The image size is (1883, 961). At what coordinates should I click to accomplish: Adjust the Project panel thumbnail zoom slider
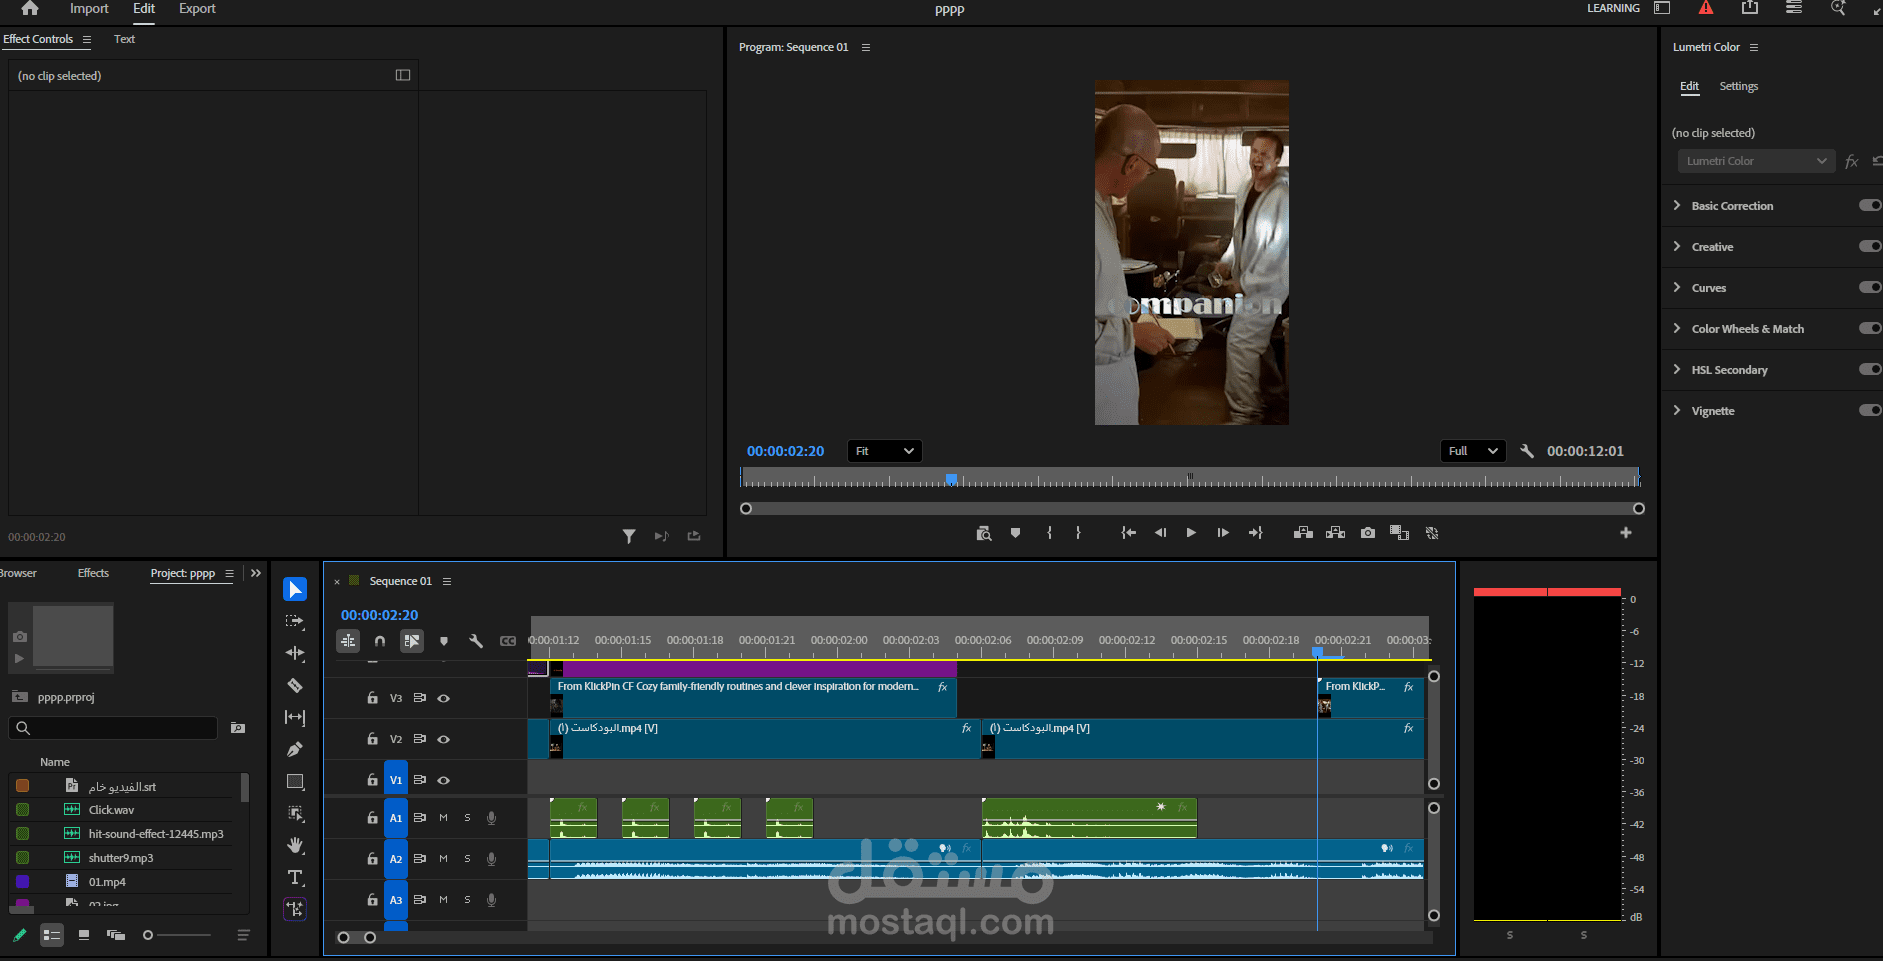tap(148, 935)
